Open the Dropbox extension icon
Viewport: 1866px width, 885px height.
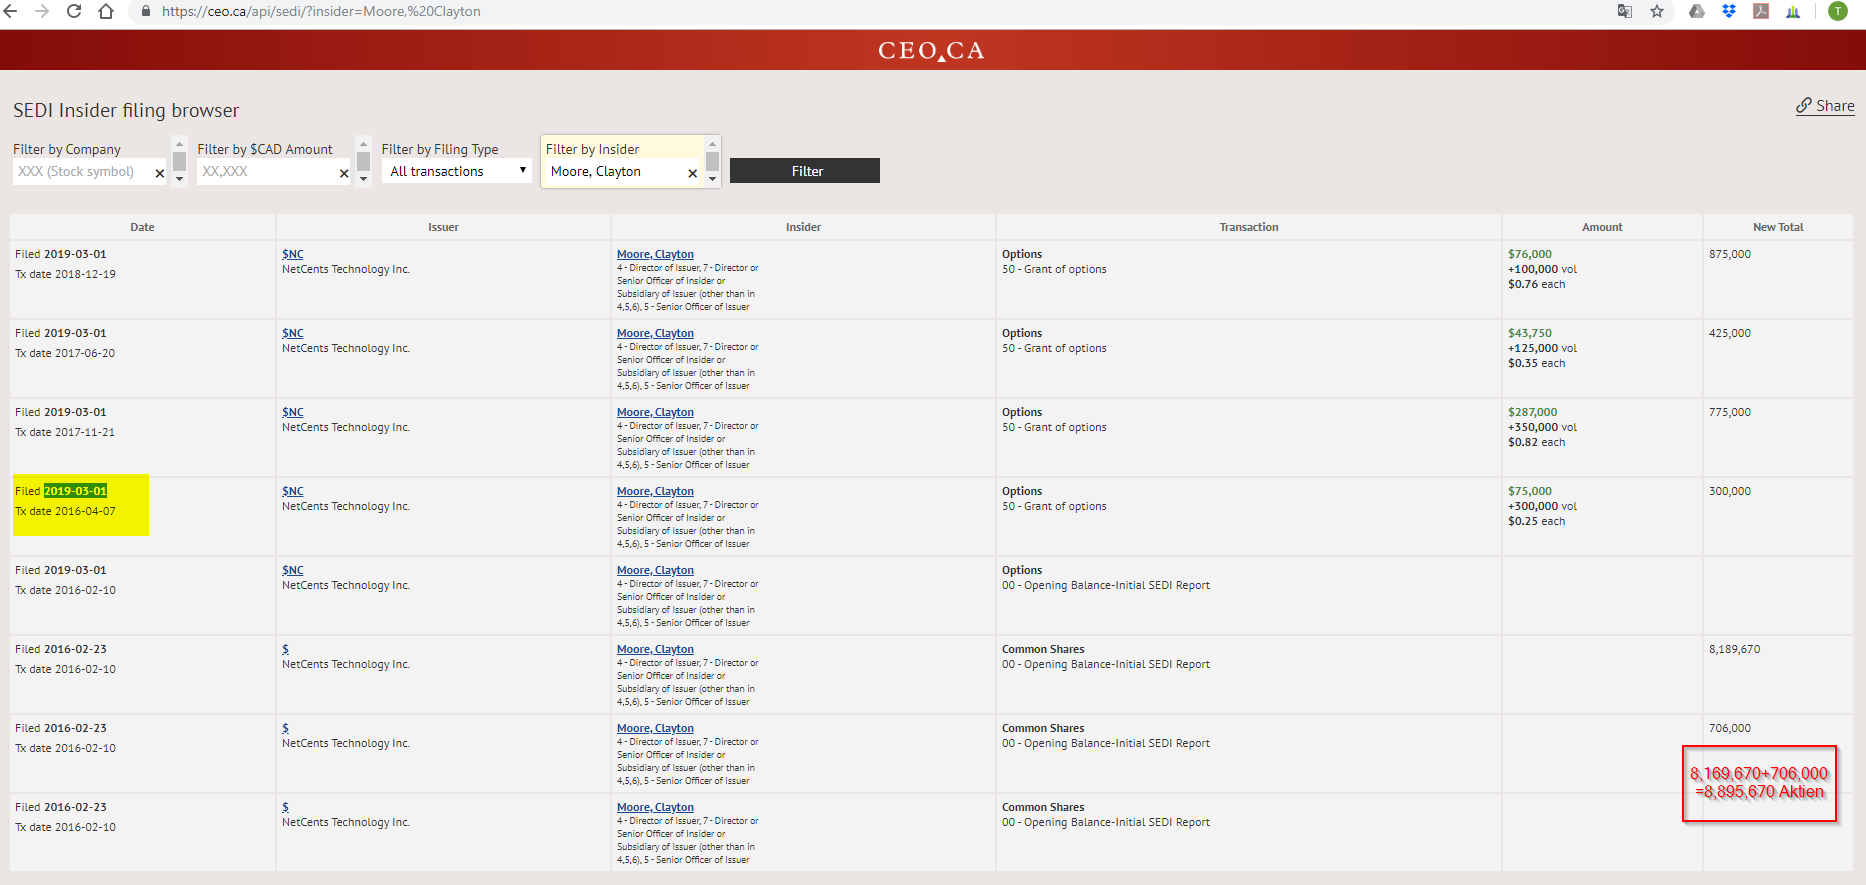(1729, 11)
